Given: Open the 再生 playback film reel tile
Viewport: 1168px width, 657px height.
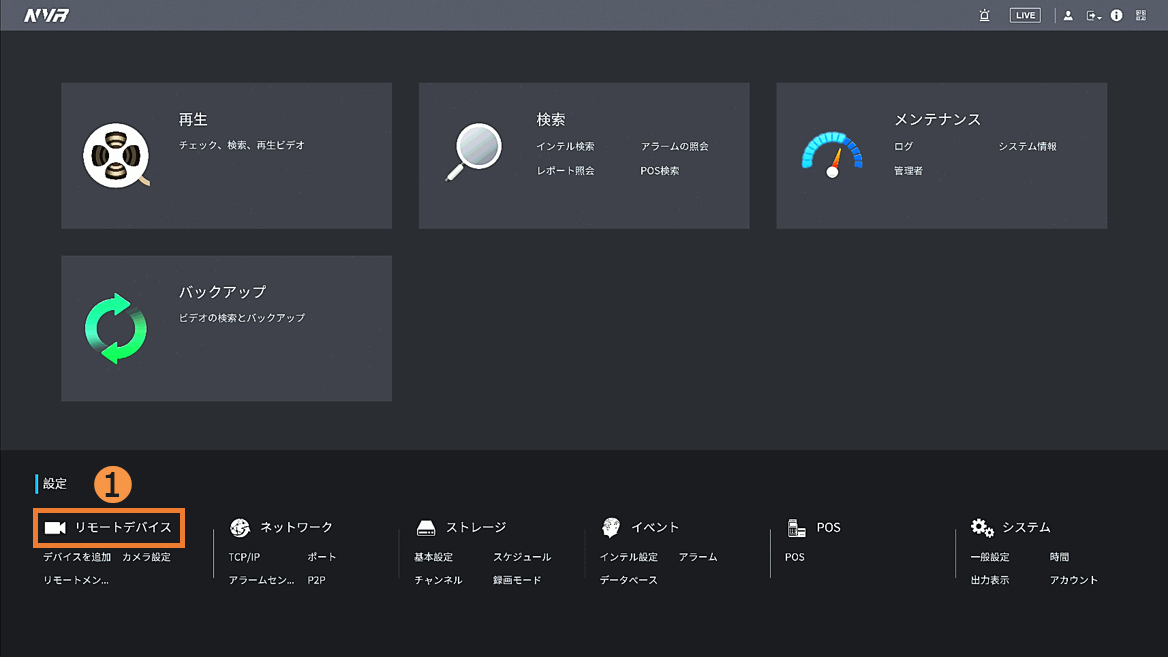Looking at the screenshot, I should pos(116,156).
